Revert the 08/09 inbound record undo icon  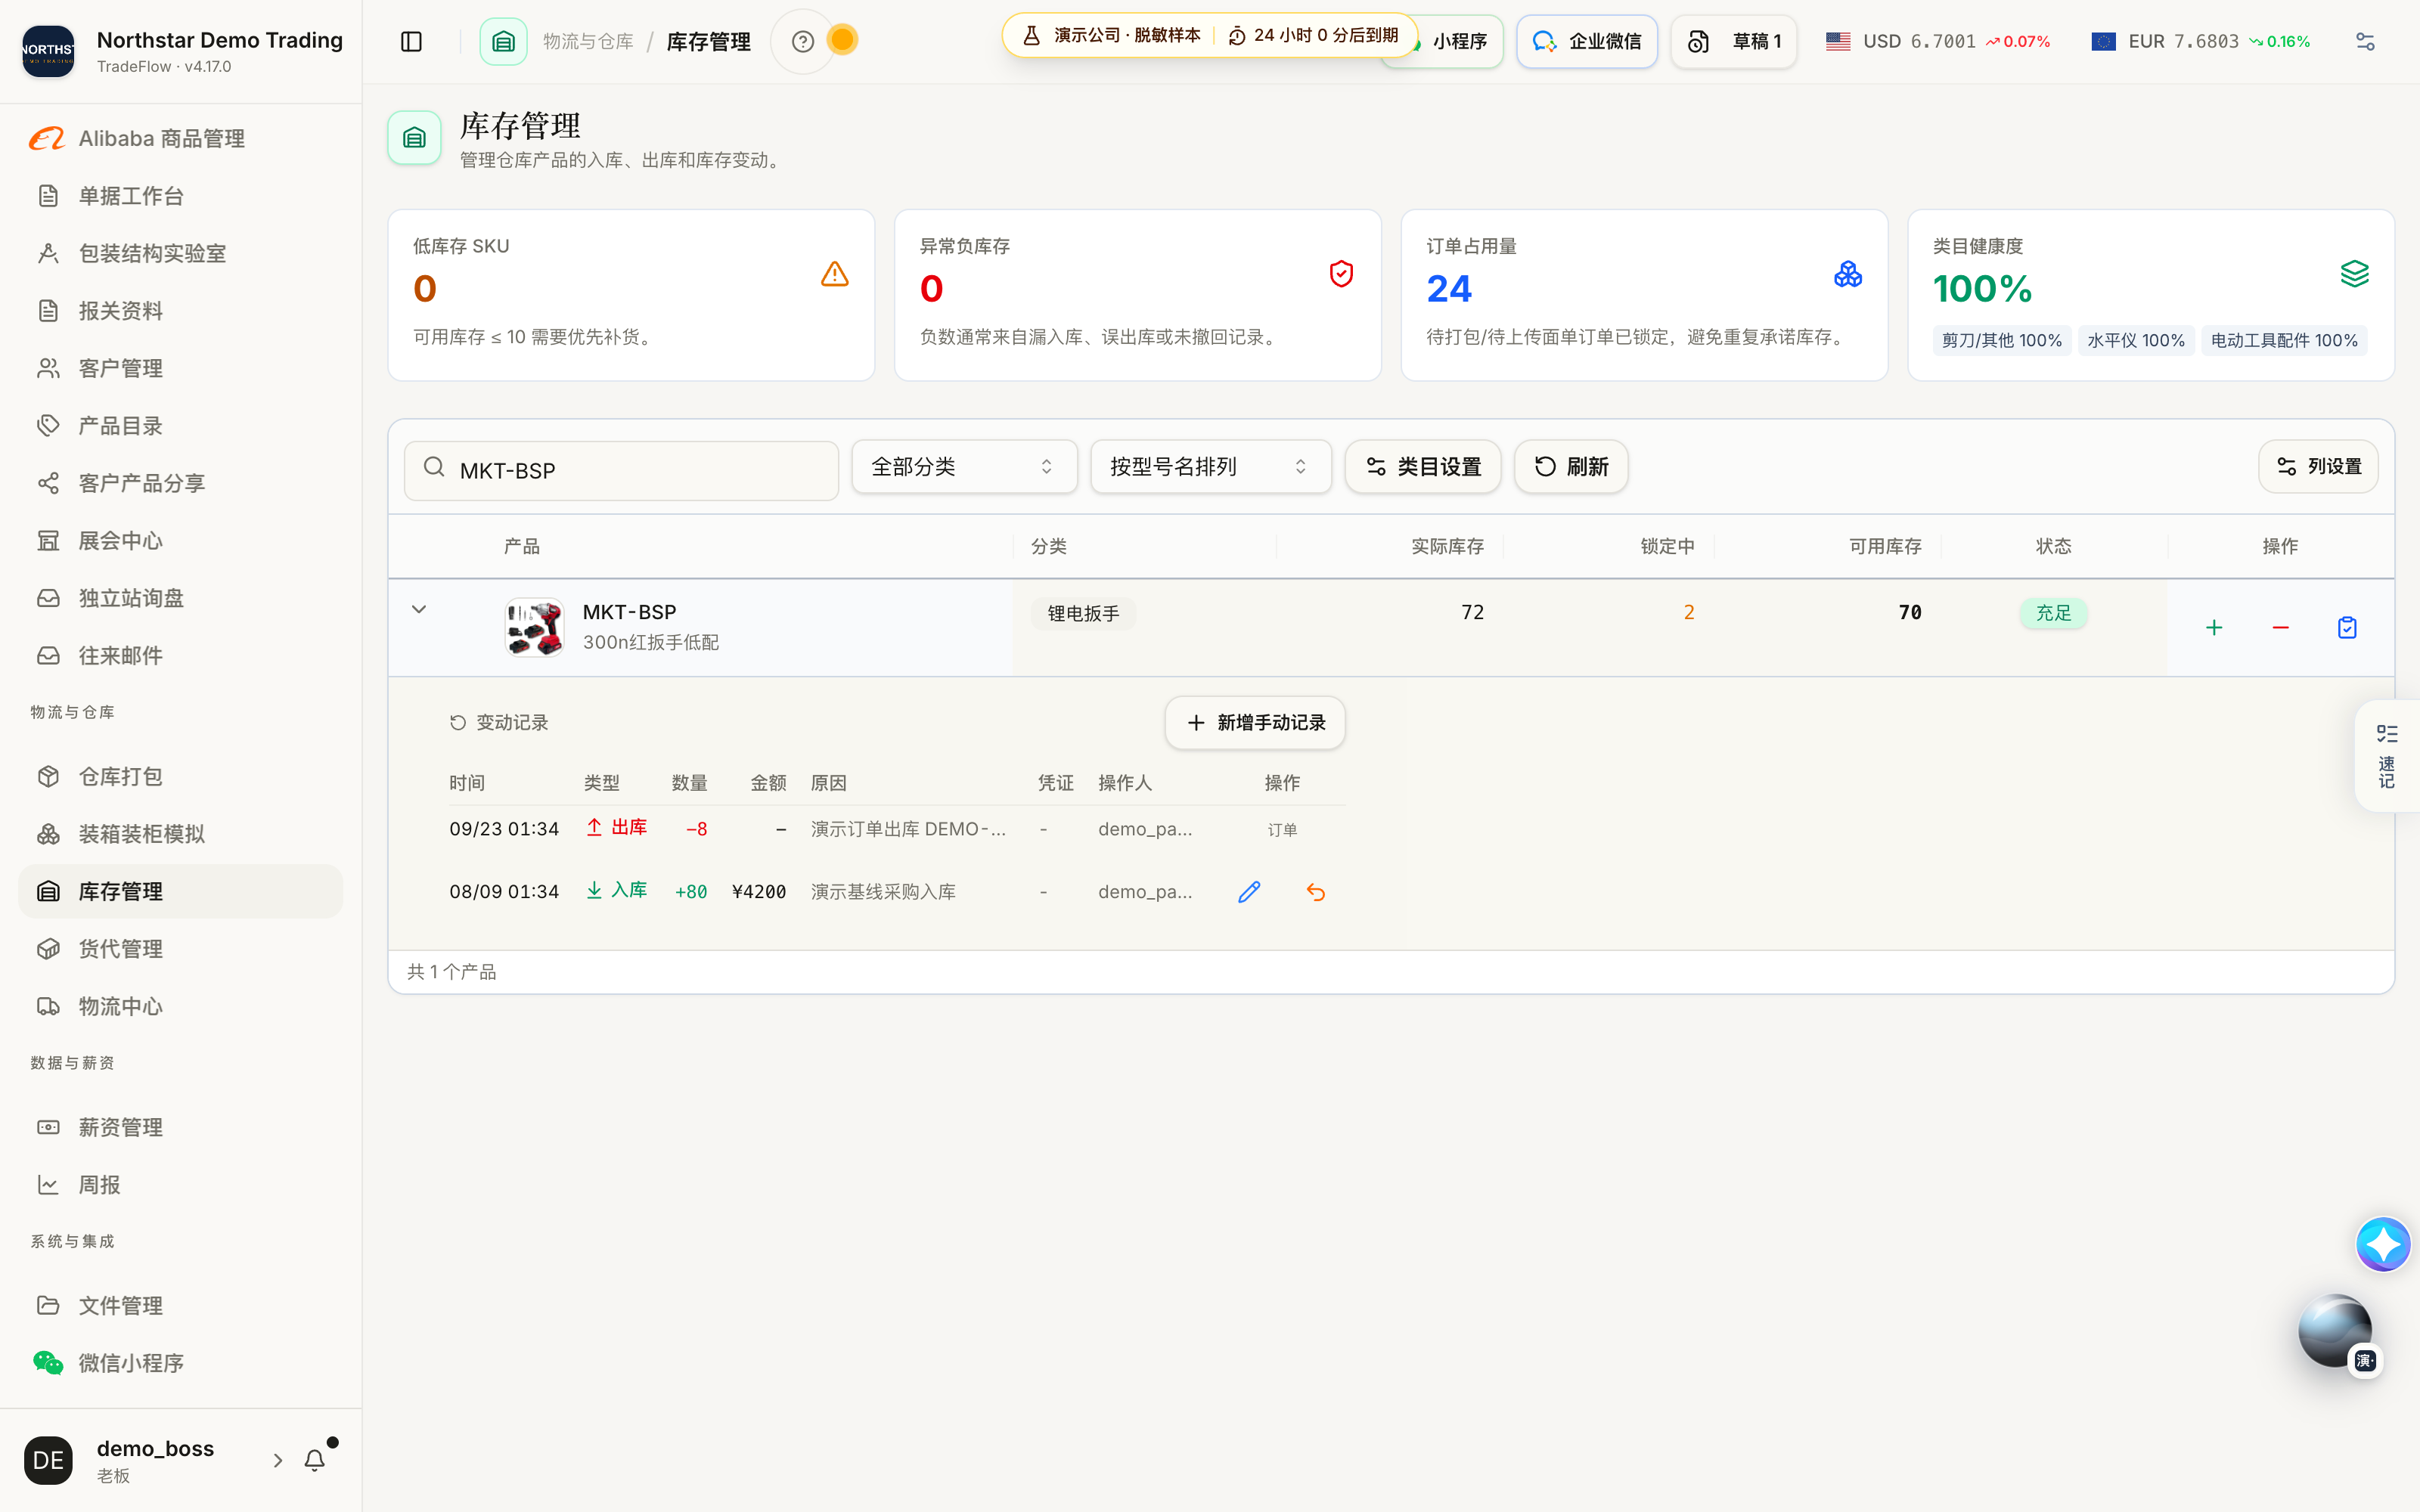1316,892
